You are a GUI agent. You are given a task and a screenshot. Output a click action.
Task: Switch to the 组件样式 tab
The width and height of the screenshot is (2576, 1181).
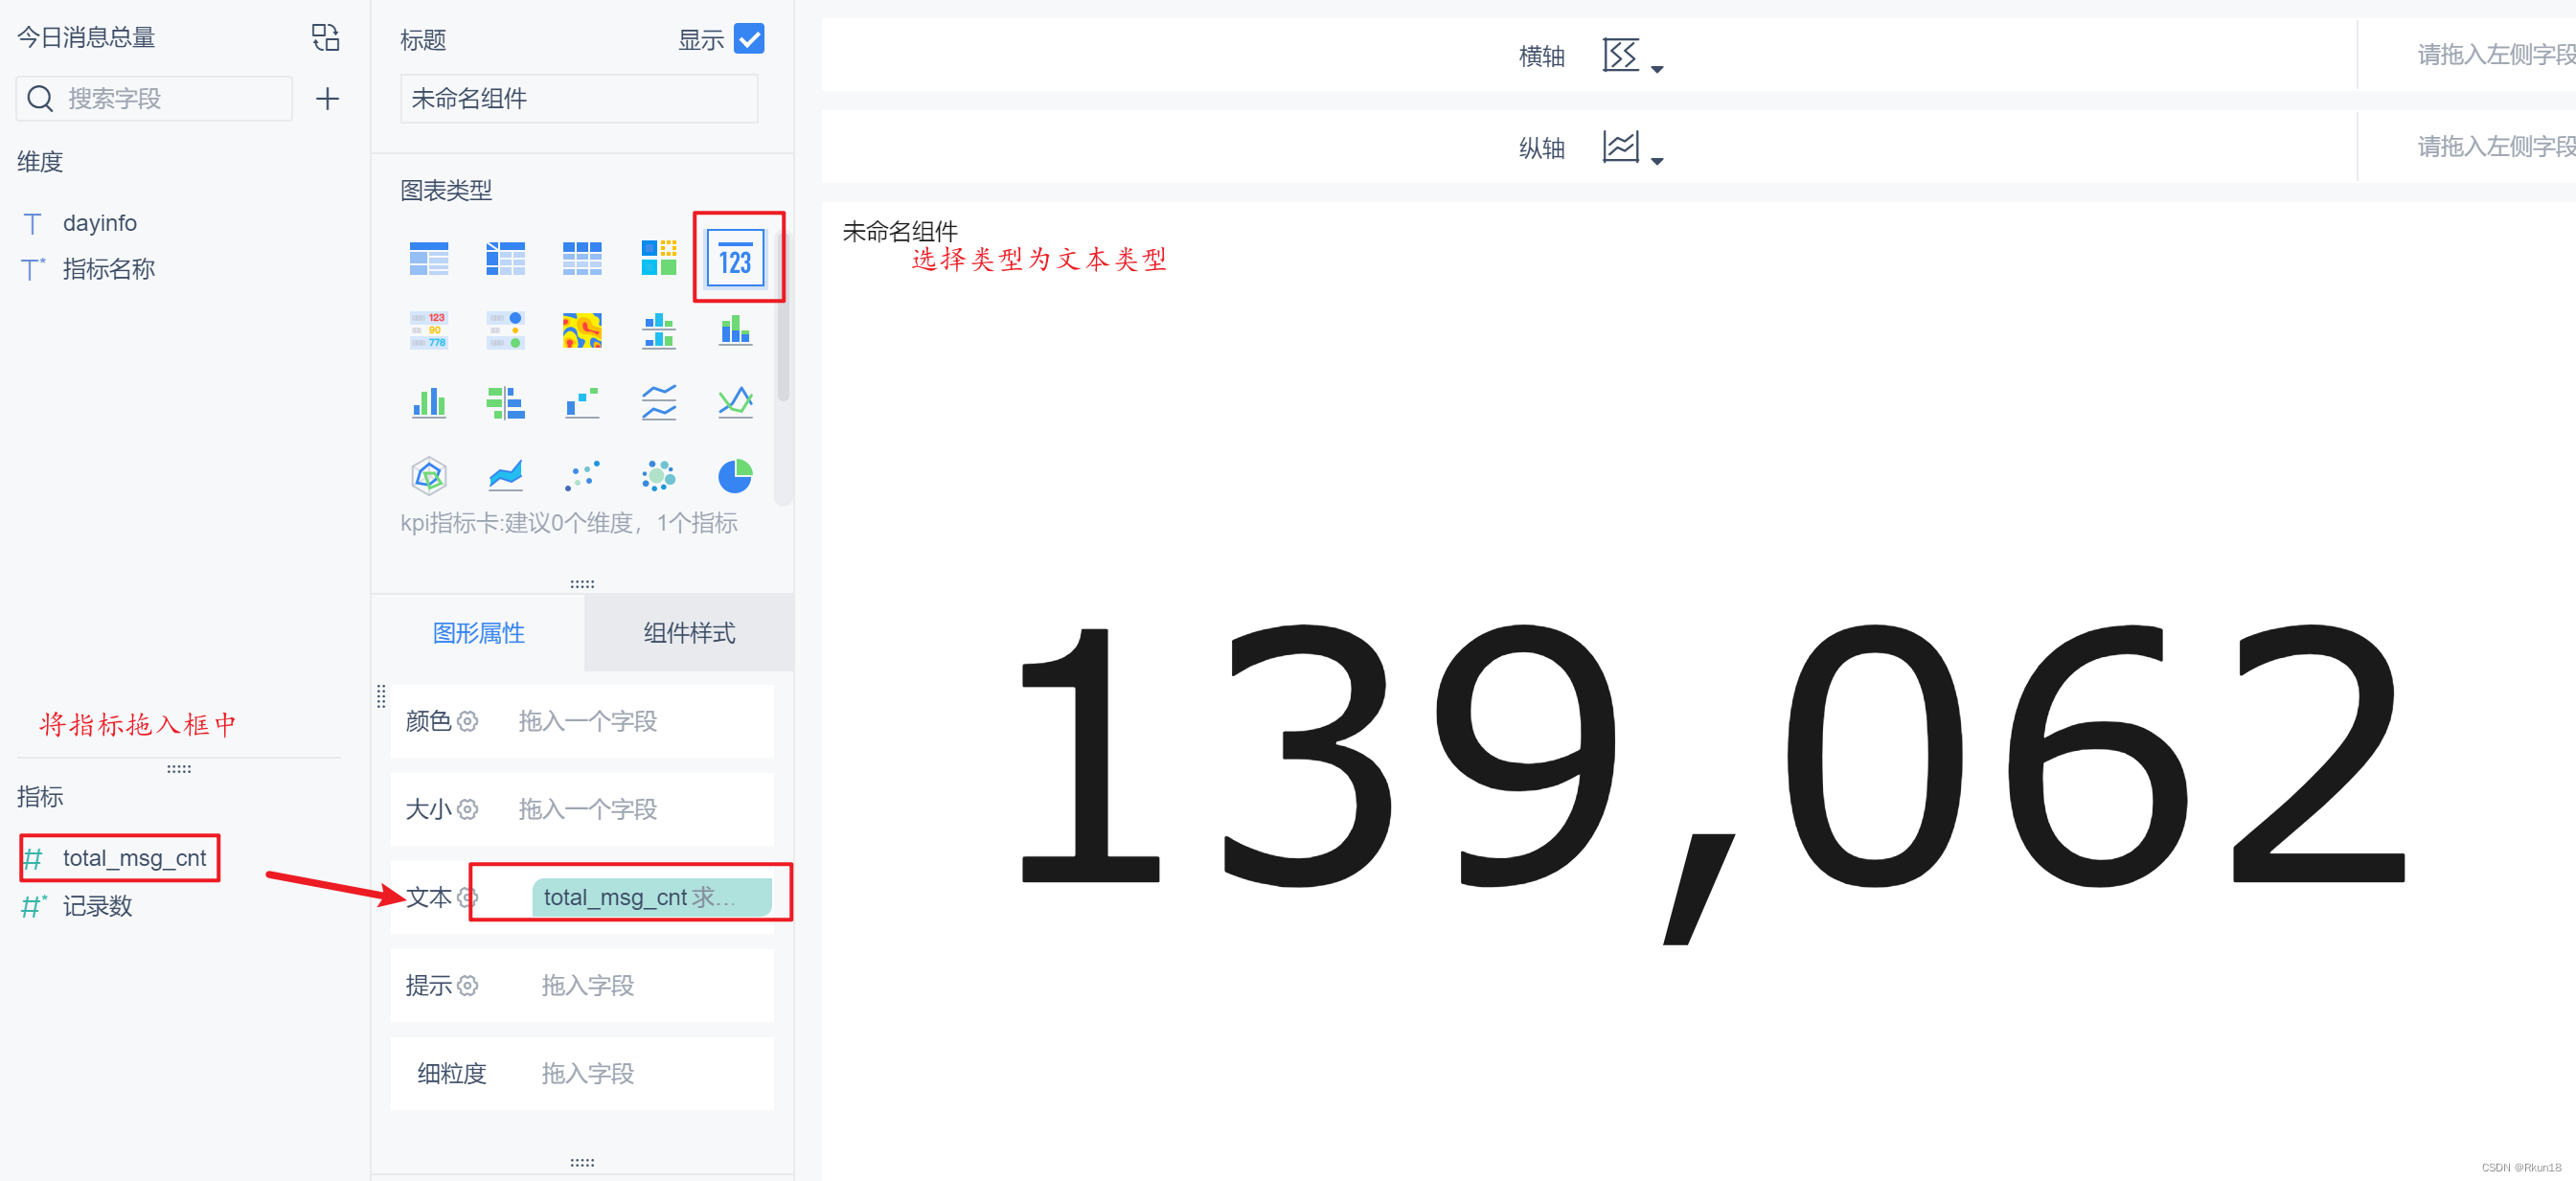689,632
